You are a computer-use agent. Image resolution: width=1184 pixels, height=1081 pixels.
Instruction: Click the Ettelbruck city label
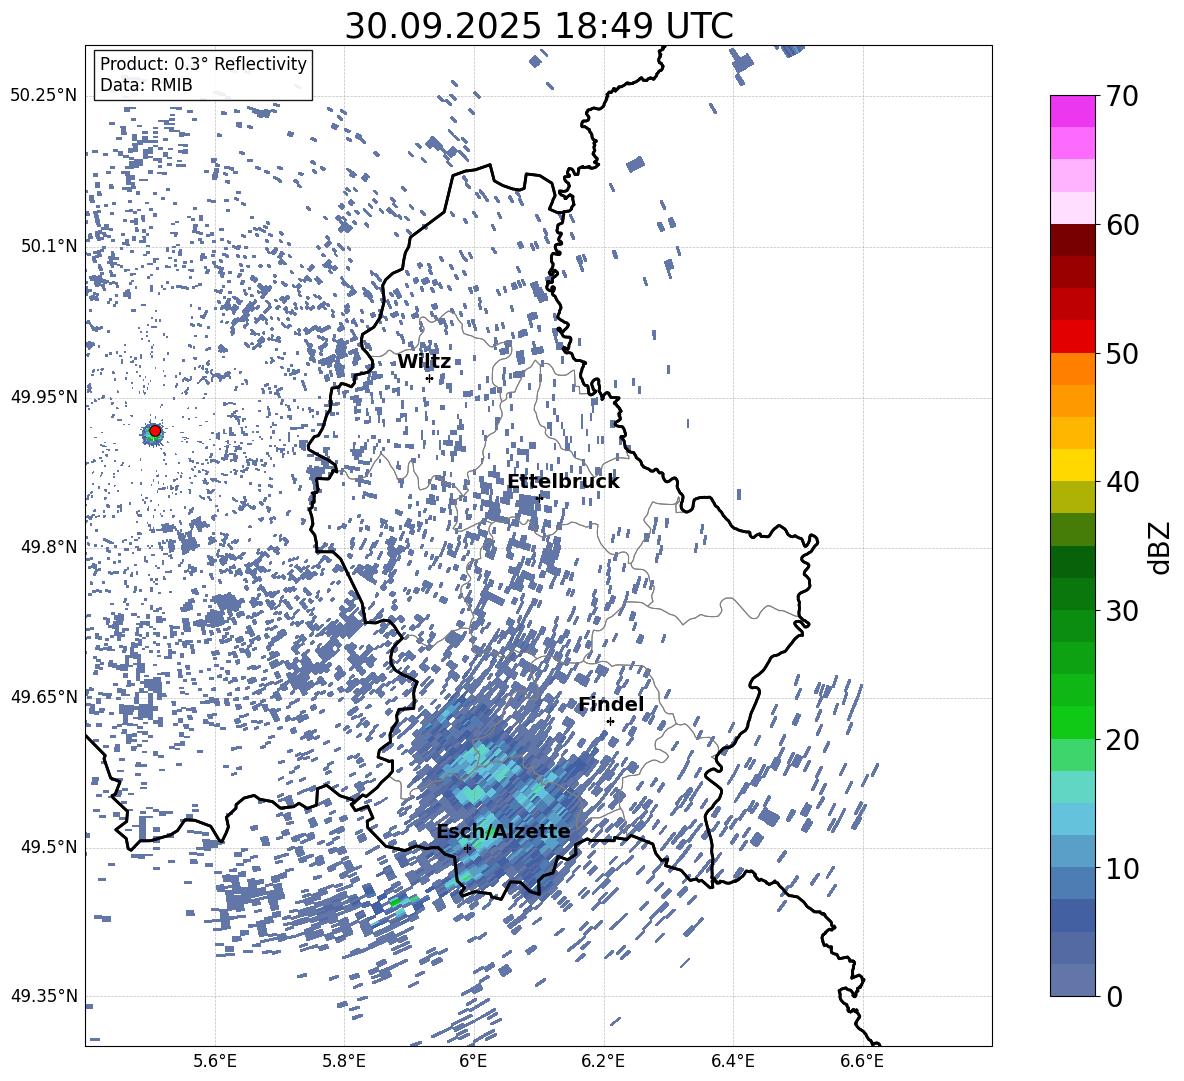[563, 482]
